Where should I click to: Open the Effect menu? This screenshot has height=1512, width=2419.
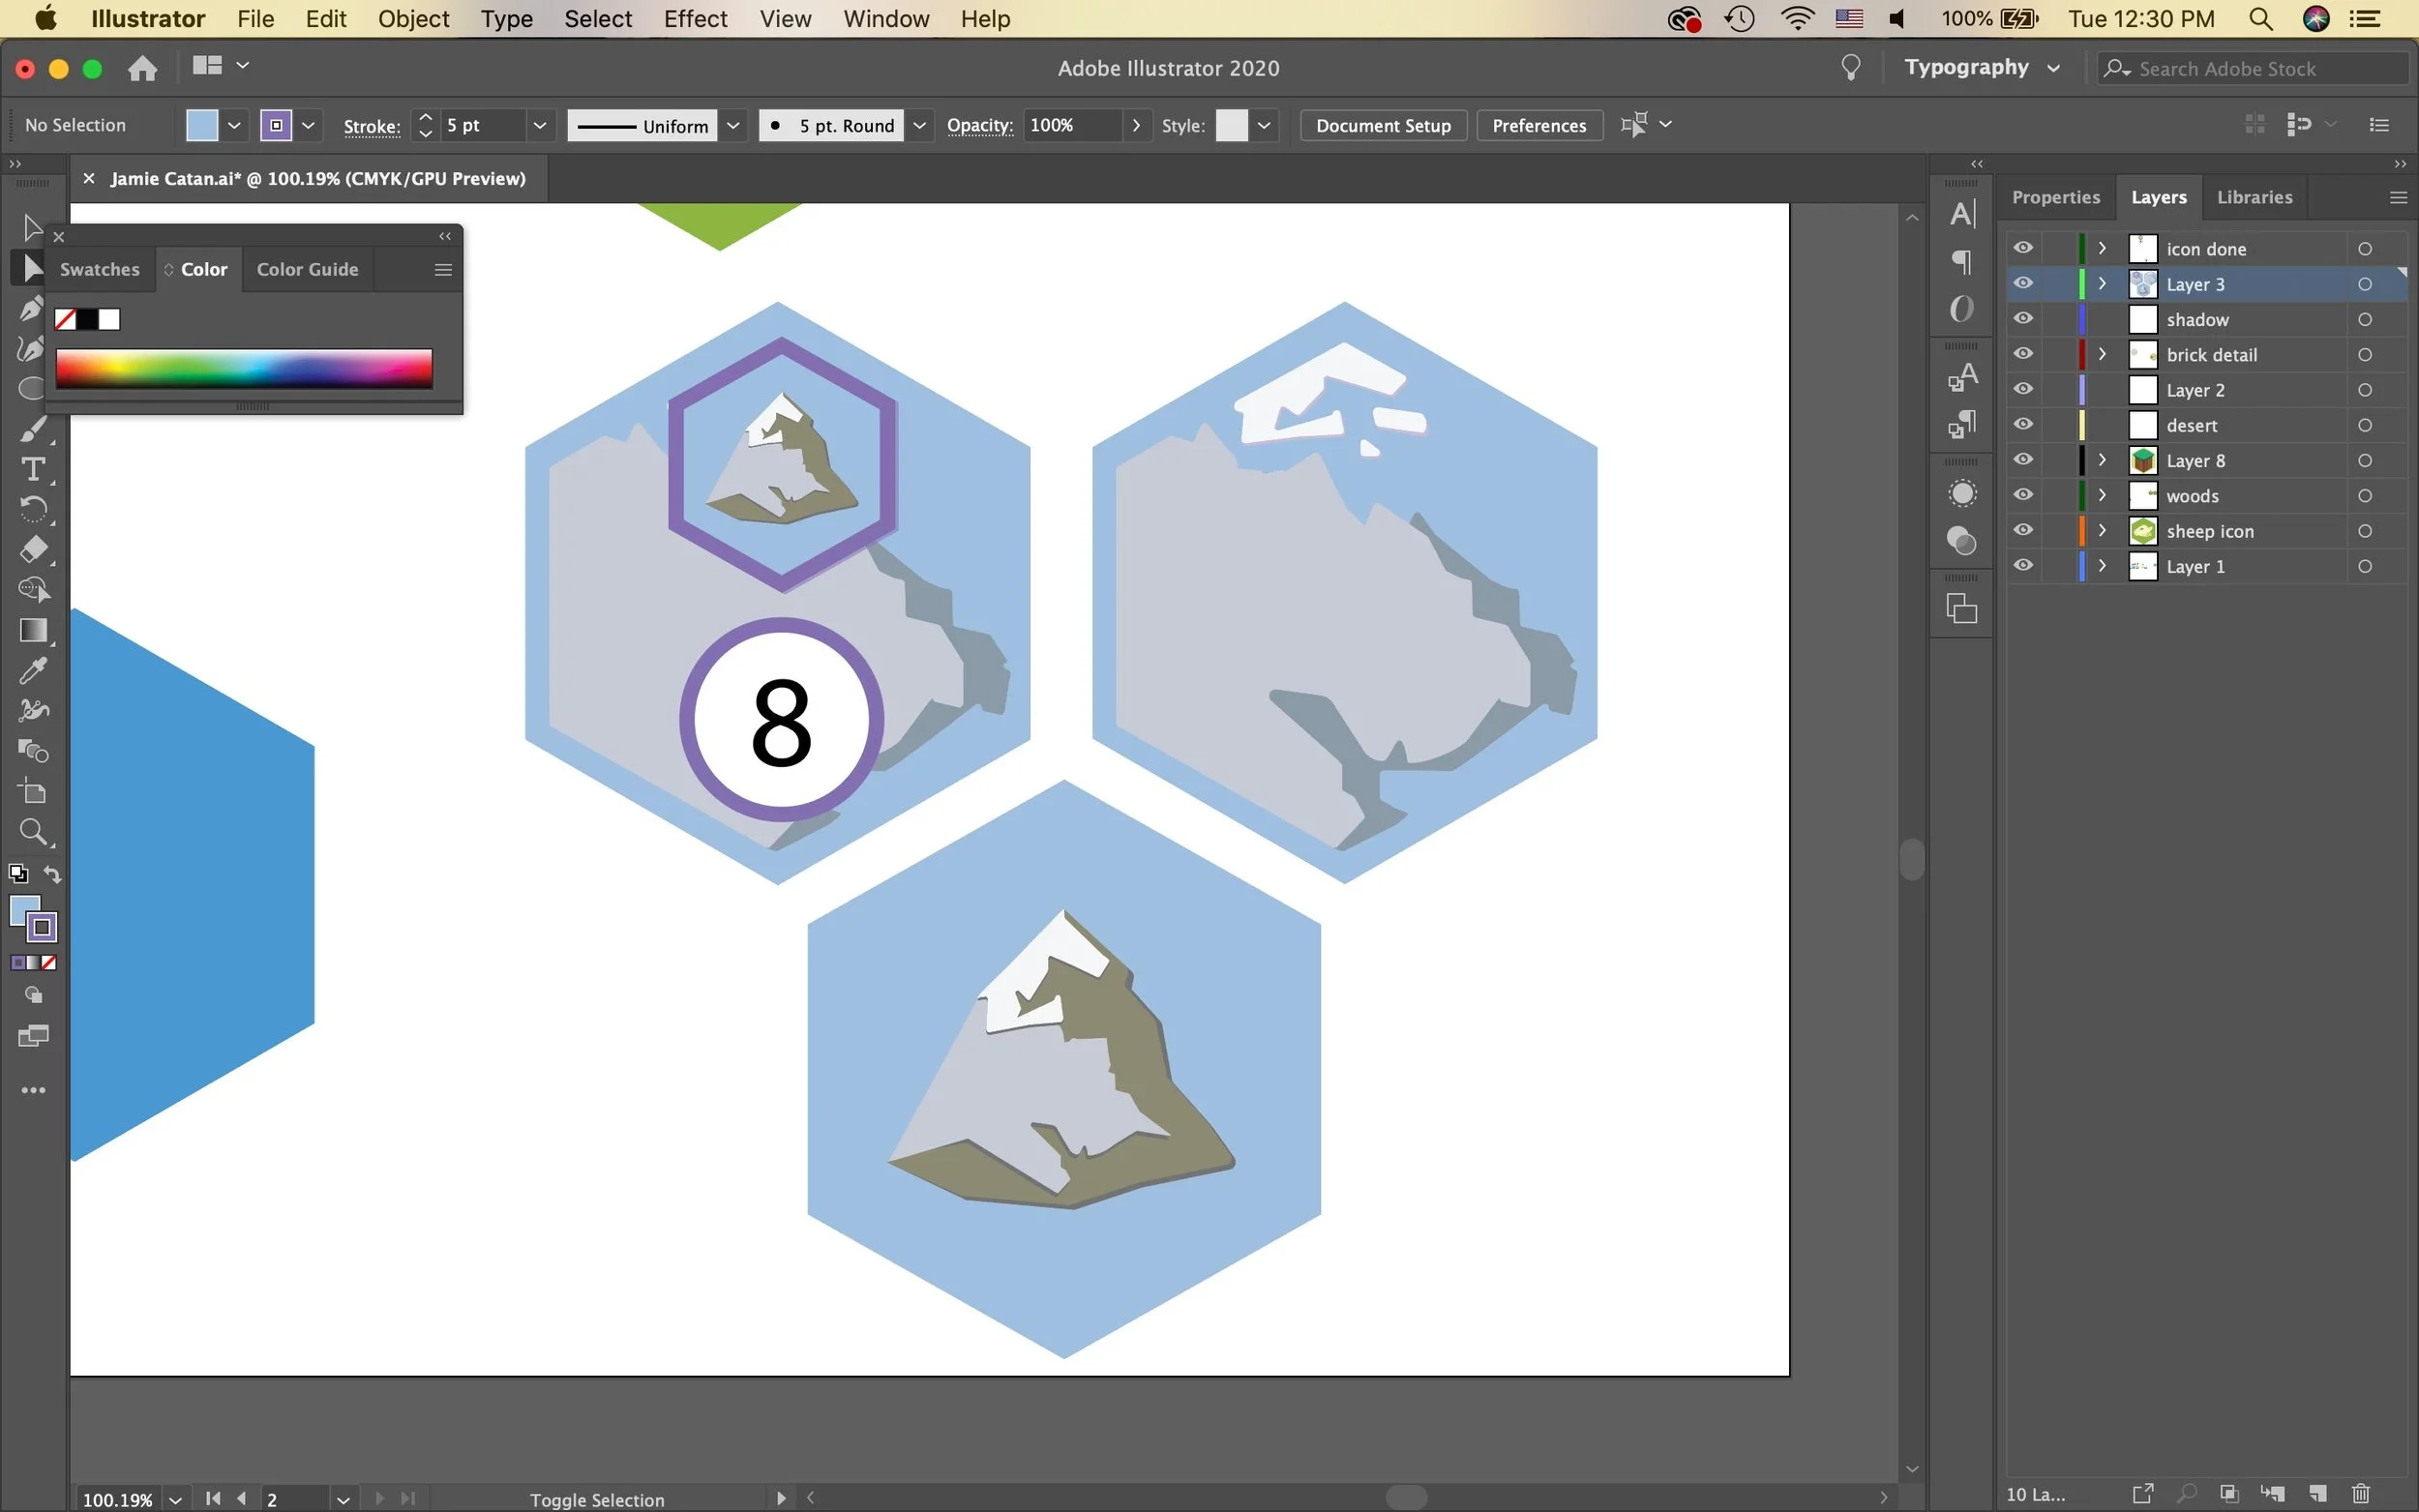(x=695, y=19)
